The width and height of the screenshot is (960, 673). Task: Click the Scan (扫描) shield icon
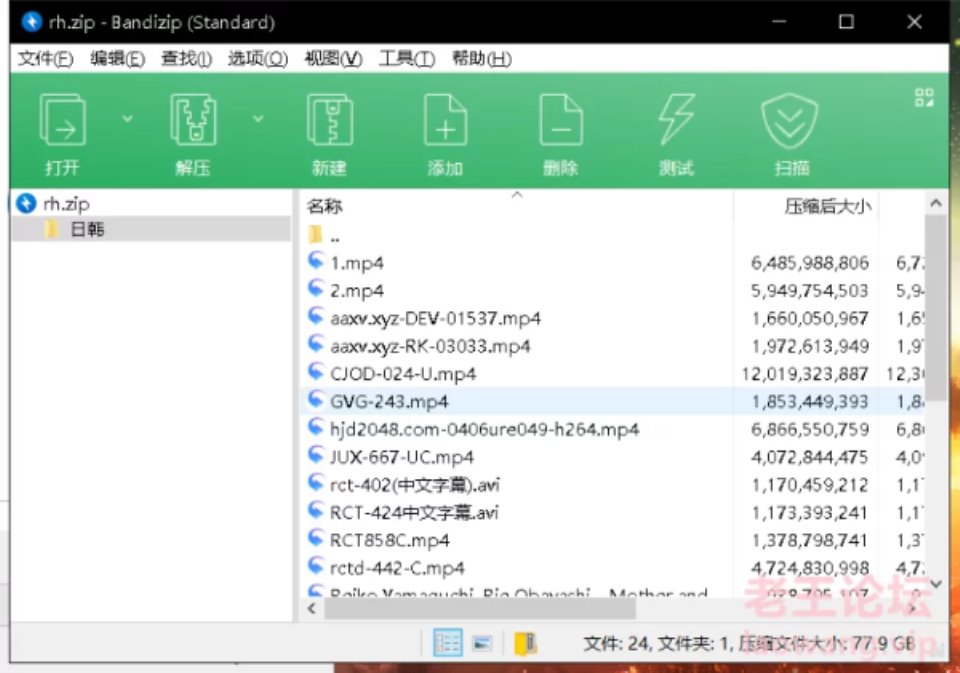(x=790, y=121)
